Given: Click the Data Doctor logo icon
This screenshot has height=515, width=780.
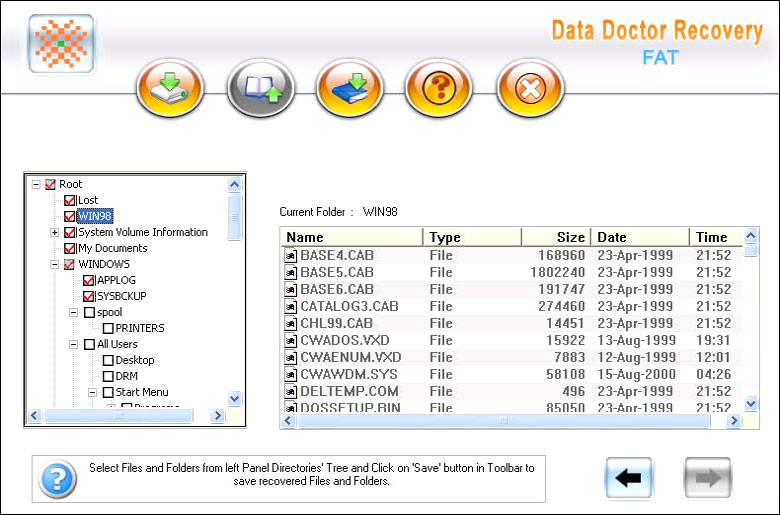Looking at the screenshot, I should point(61,44).
